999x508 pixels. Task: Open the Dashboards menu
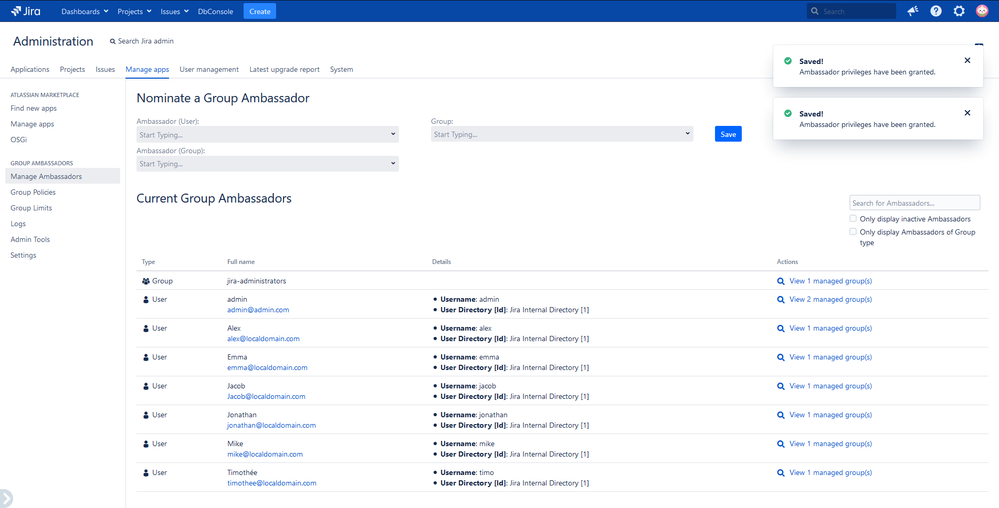(85, 11)
